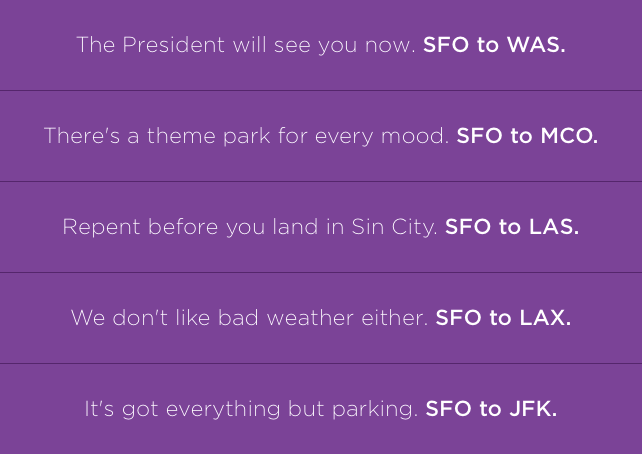The width and height of the screenshot is (642, 454).
Task: Choose the "SFO to LAX." flight link
Action: (x=503, y=318)
